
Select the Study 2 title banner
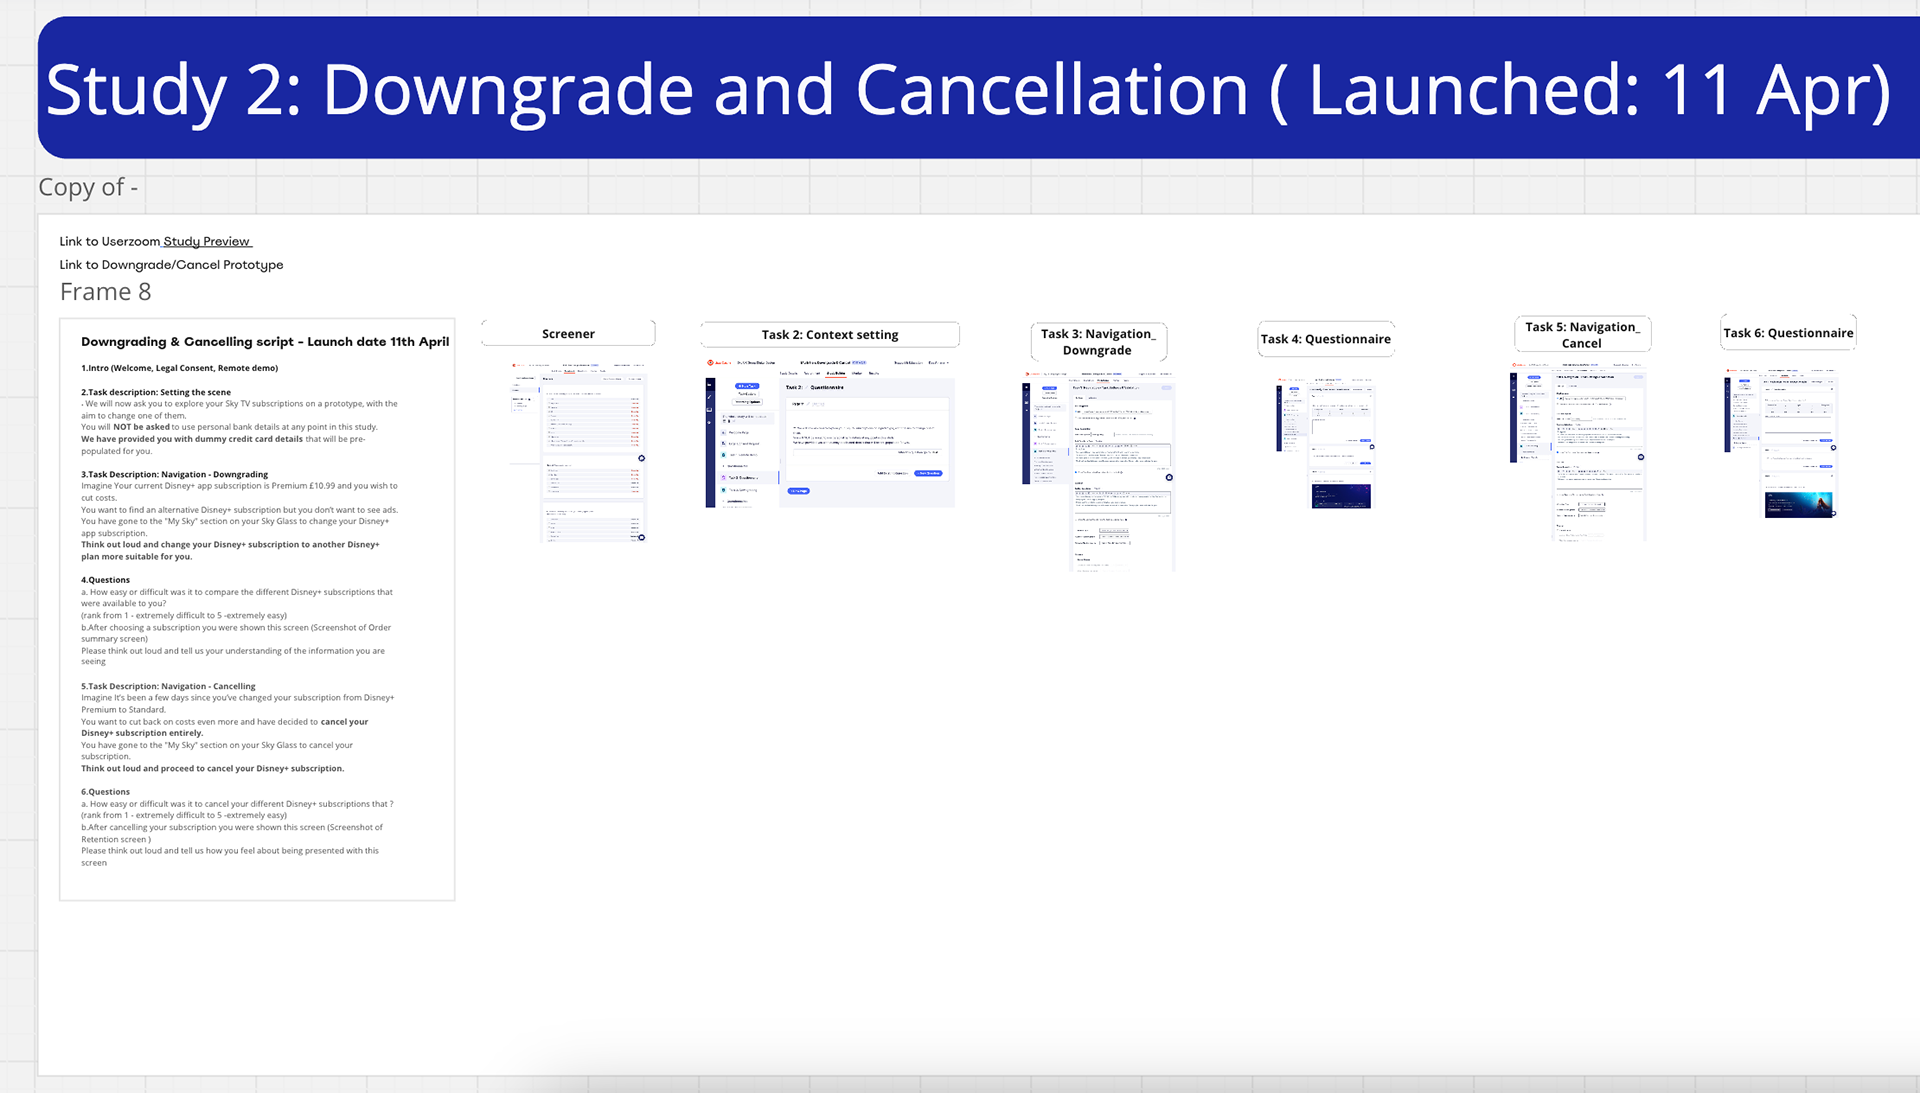tap(978, 88)
